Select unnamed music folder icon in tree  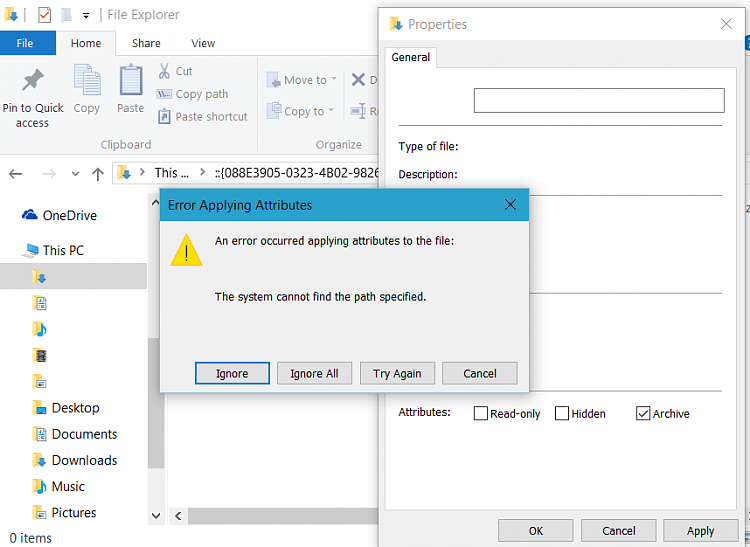coord(40,329)
